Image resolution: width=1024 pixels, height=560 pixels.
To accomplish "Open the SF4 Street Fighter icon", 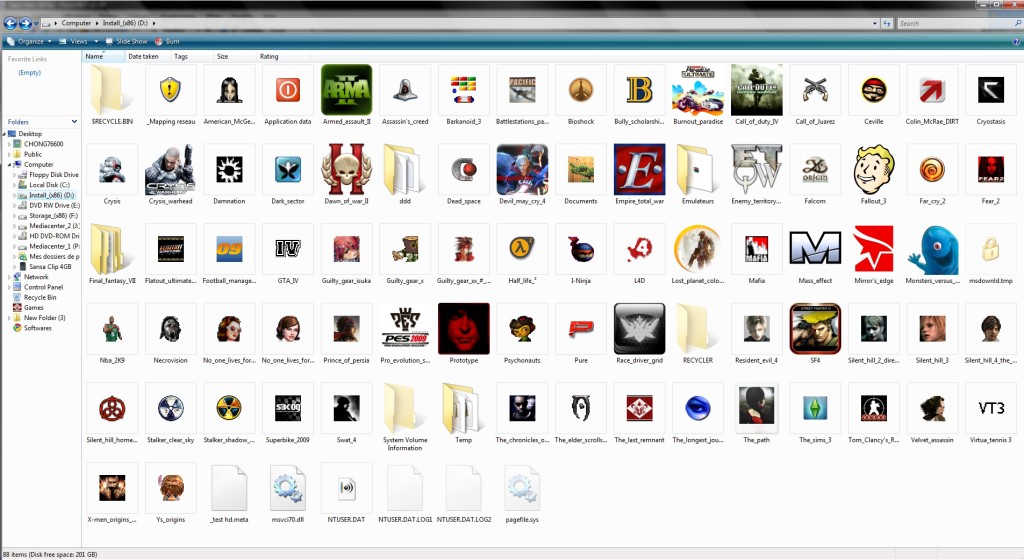I will 815,329.
